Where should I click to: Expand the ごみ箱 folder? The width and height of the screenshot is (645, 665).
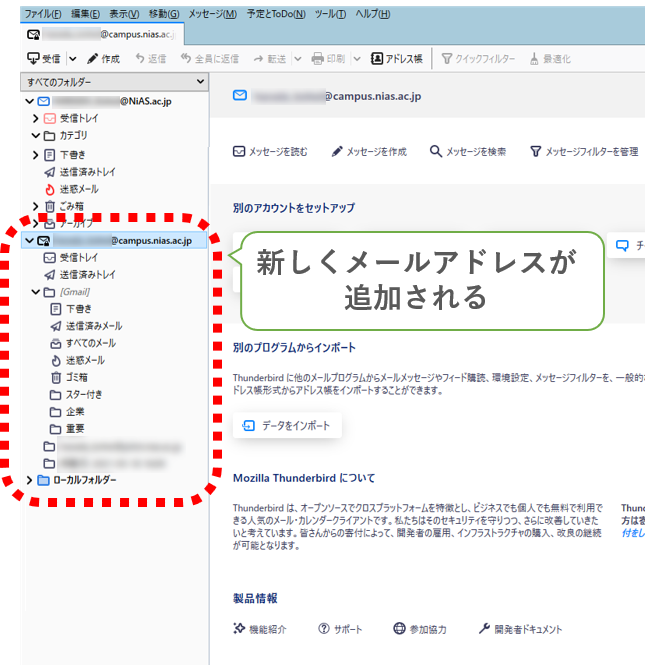pos(36,207)
